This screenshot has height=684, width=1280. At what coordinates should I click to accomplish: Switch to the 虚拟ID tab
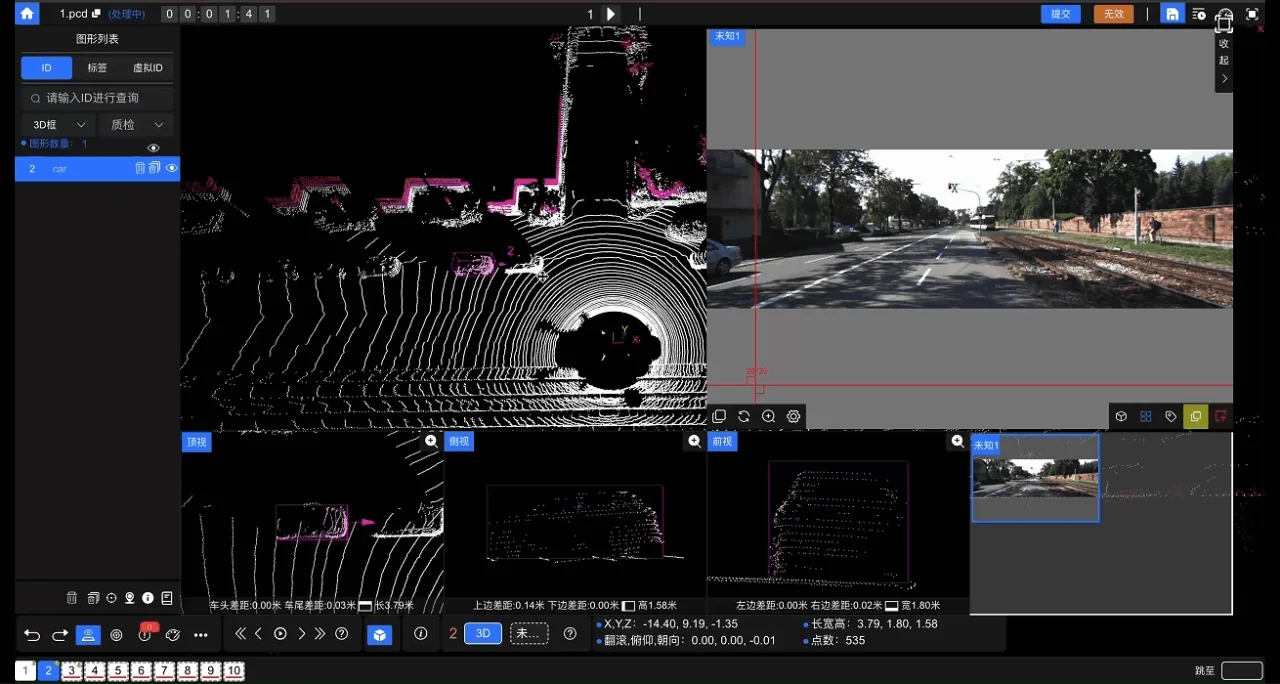coord(147,68)
